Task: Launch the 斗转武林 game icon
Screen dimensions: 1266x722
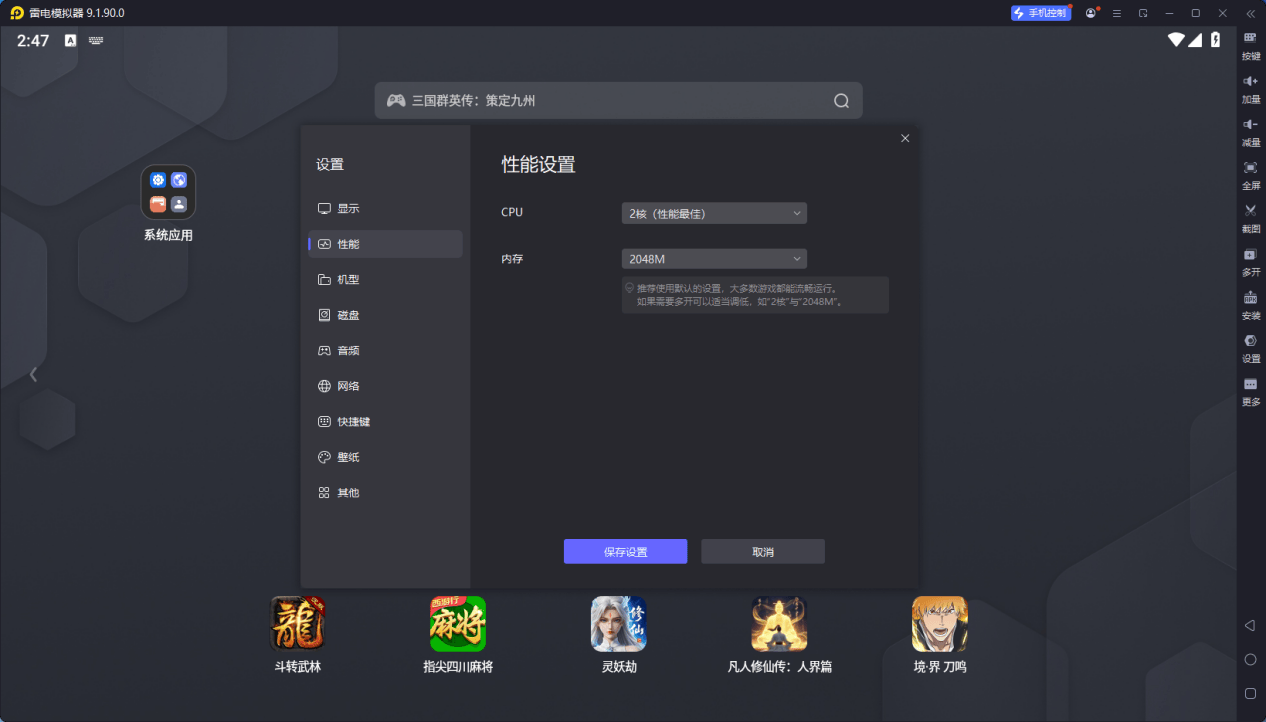Action: pyautogui.click(x=298, y=624)
